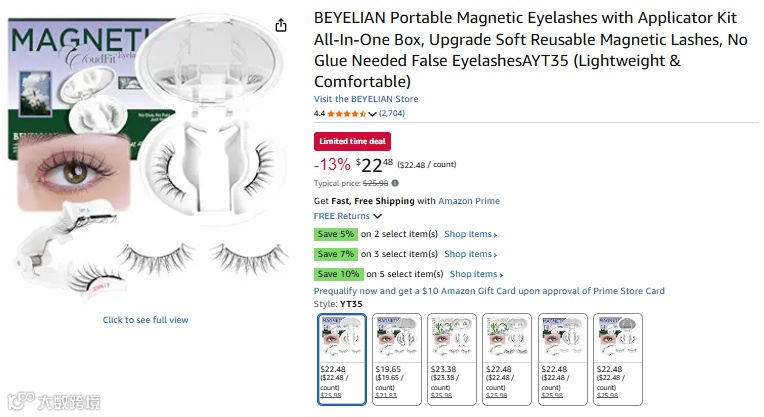Open the rating breakdown dropdown arrow
Screen dimensions: 764x417
pyautogui.click(x=373, y=114)
